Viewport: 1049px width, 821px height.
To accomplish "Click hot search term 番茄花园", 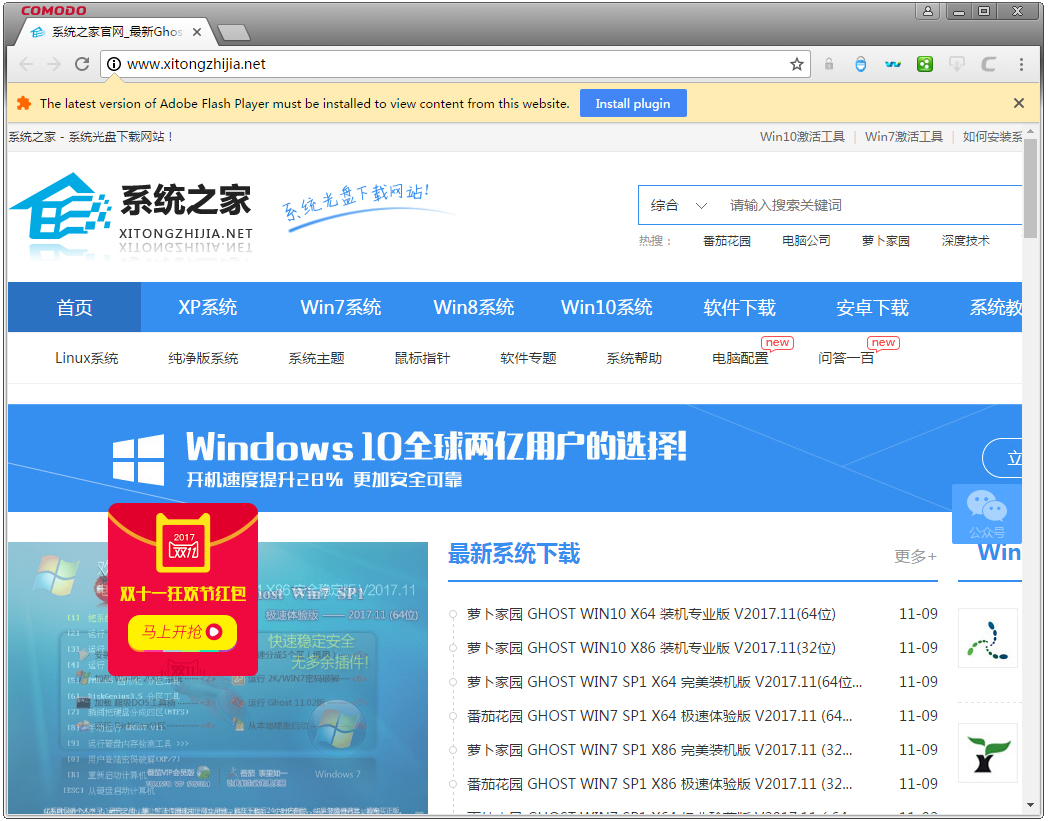I will click(x=727, y=241).
